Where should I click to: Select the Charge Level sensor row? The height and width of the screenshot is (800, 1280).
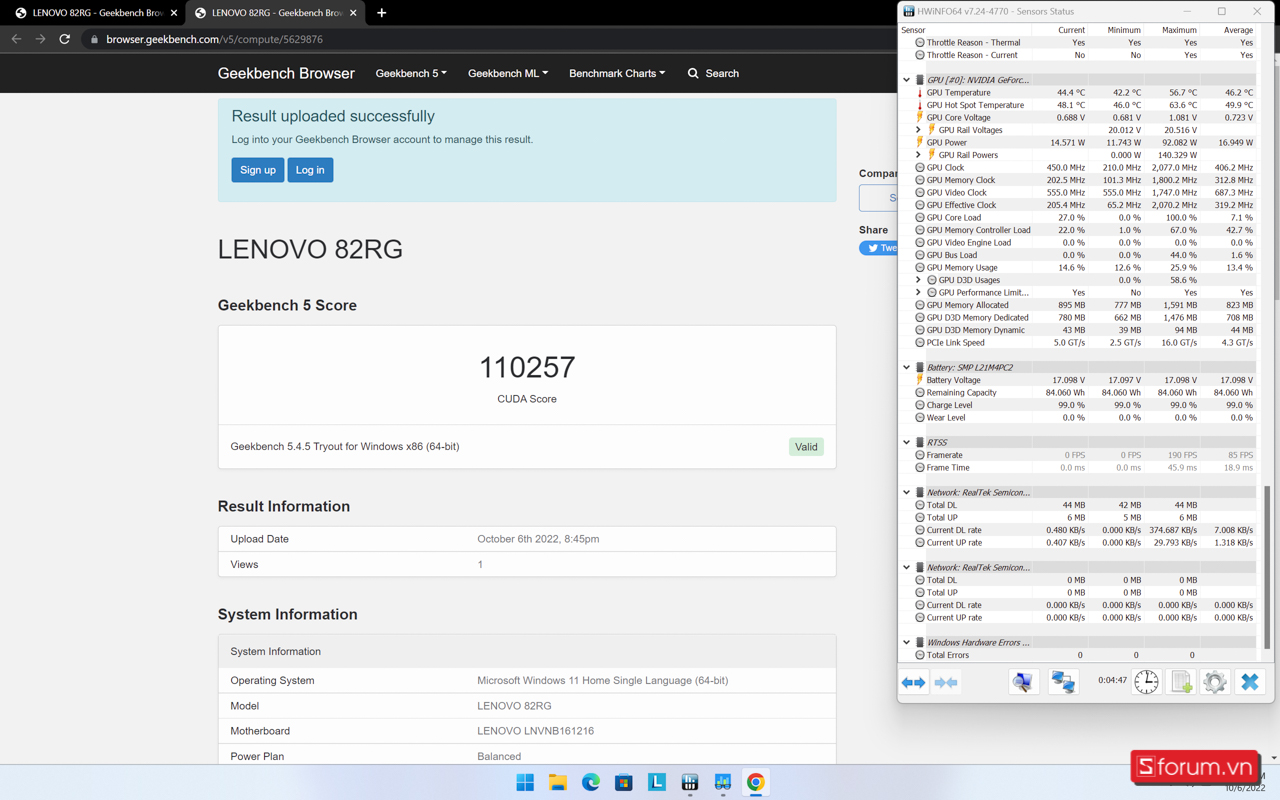[x=1084, y=405]
